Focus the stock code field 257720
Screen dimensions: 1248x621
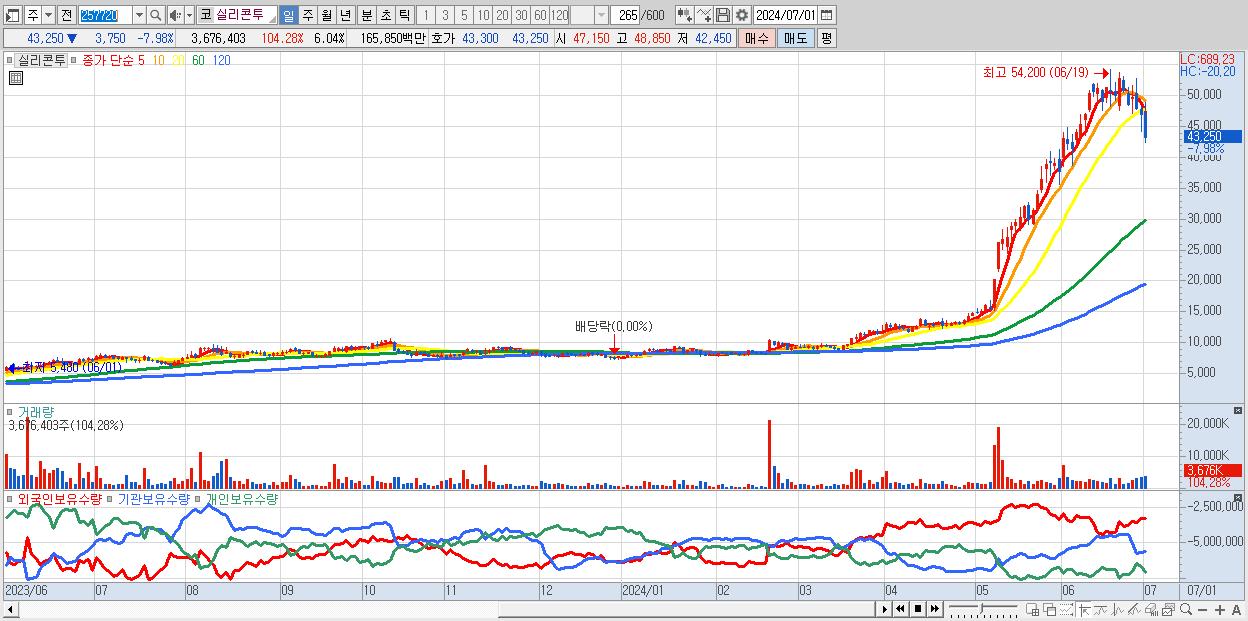[x=105, y=15]
